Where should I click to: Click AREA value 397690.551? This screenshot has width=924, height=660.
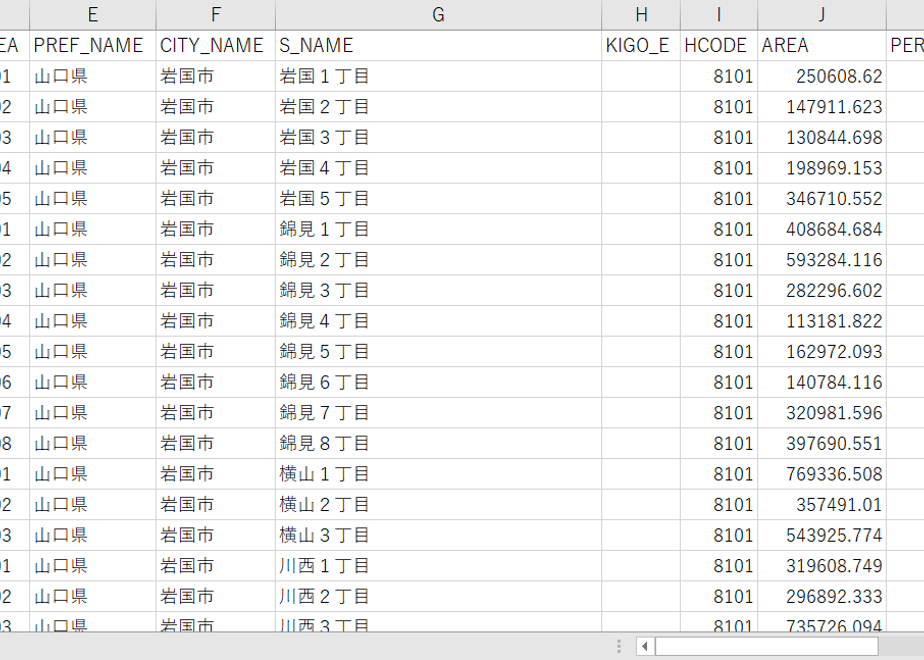click(822, 444)
